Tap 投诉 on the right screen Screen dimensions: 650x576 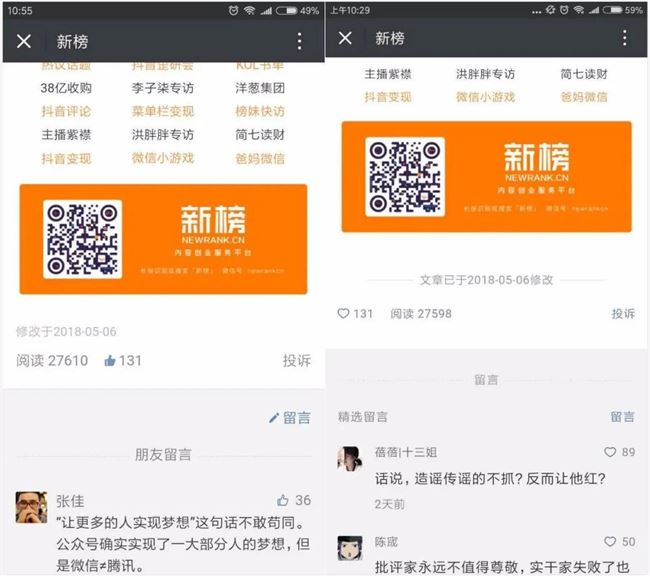coord(623,314)
